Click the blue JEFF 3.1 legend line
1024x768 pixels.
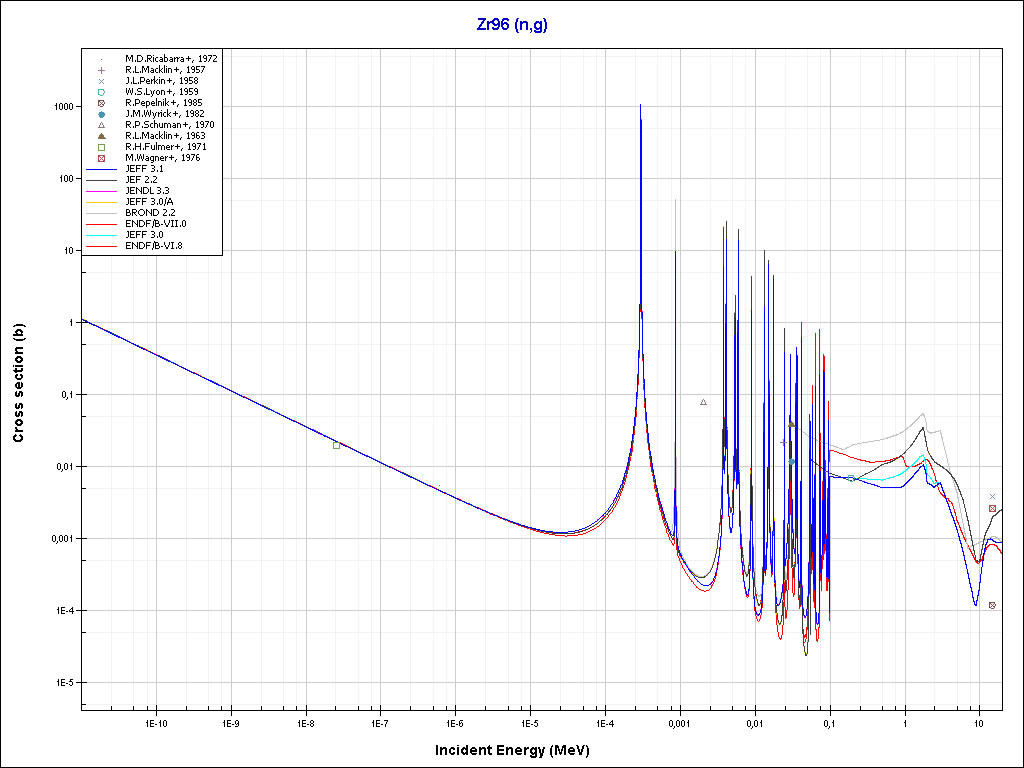coord(101,169)
